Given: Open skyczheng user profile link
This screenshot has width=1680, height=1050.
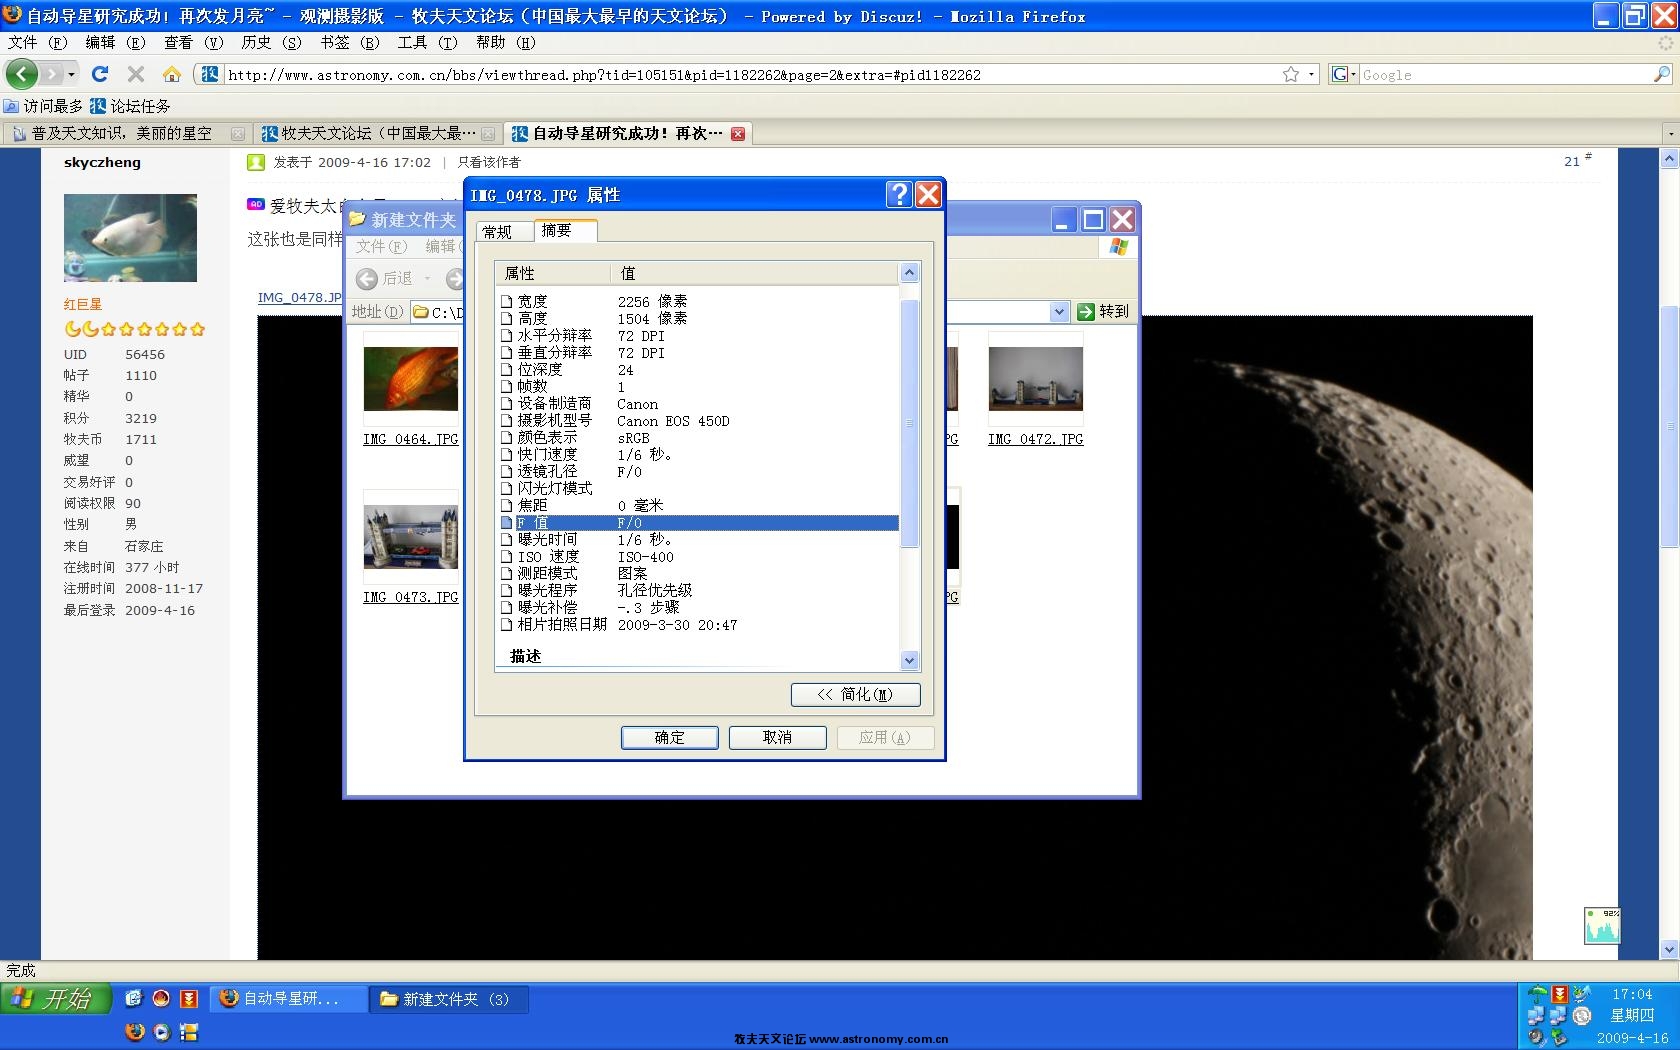Looking at the screenshot, I should click(102, 162).
